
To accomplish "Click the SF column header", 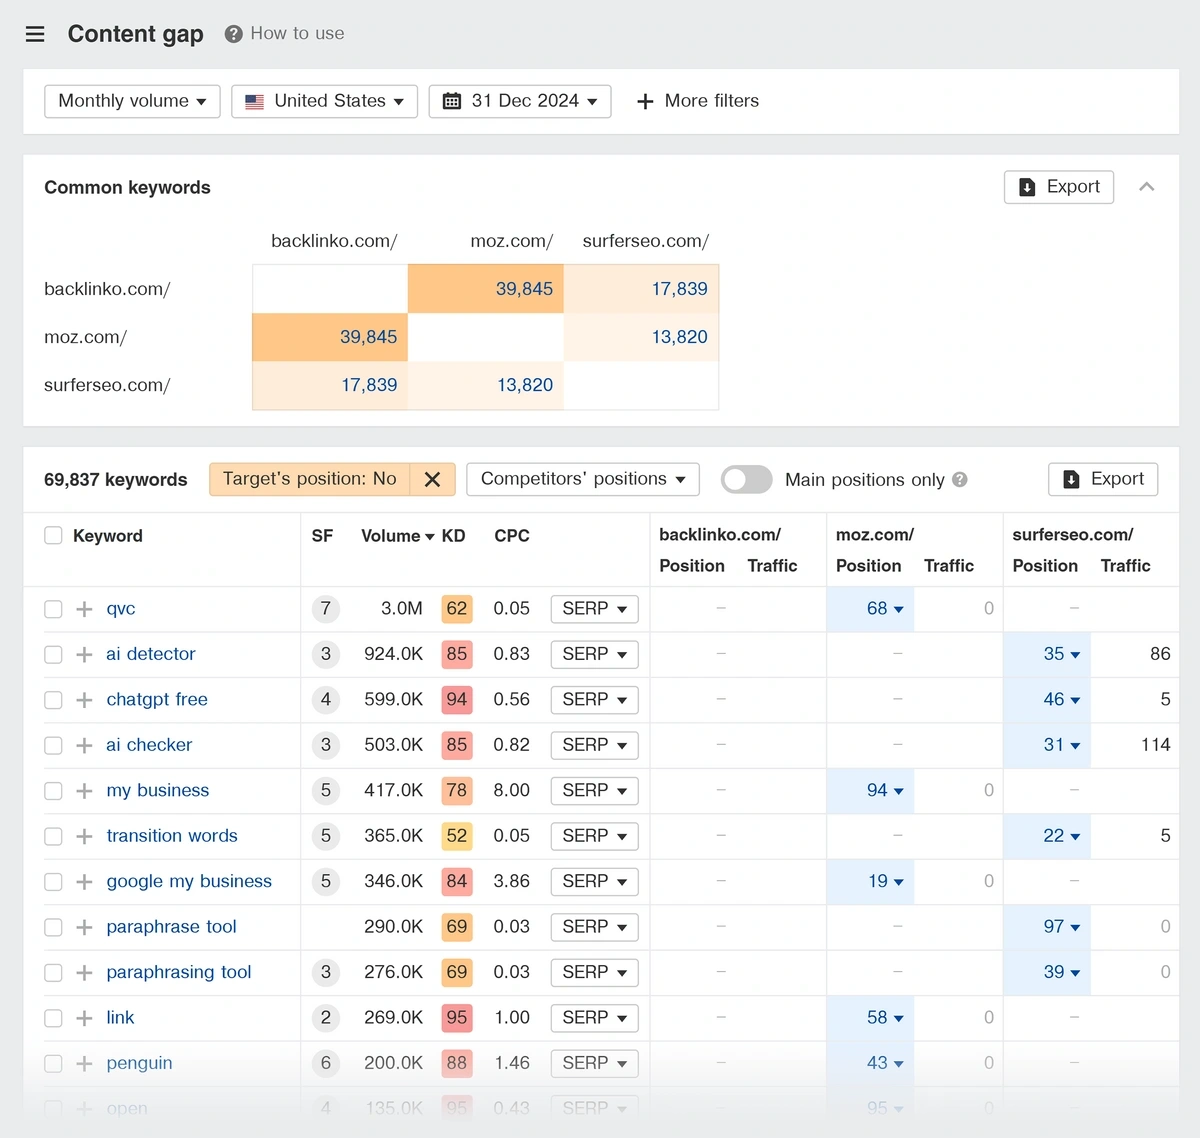I will click(322, 536).
